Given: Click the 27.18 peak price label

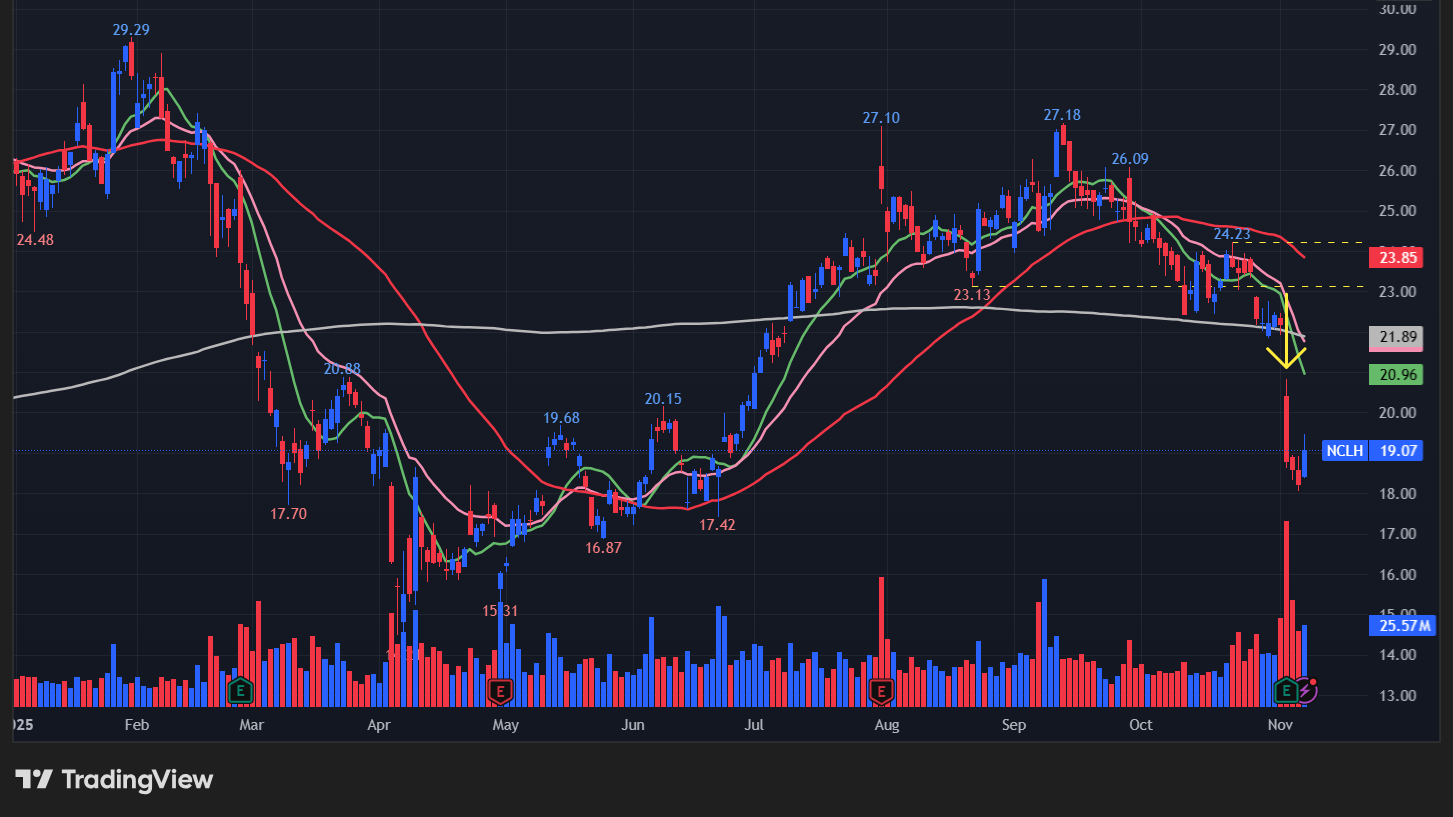Looking at the screenshot, I should tap(1061, 115).
